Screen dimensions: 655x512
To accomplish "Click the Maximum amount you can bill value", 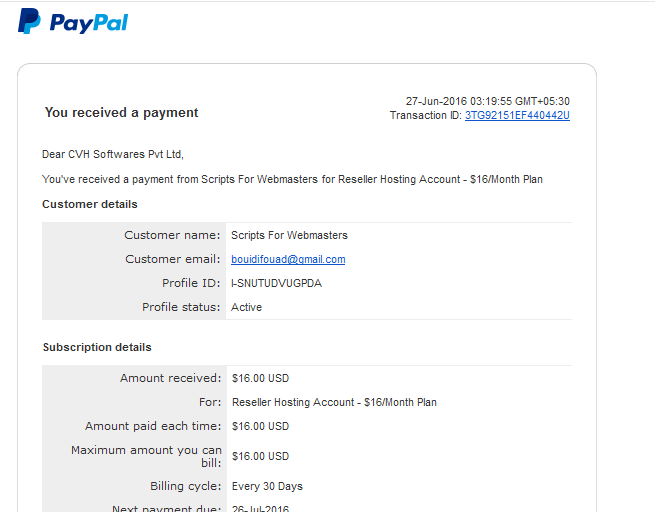I will click(261, 456).
